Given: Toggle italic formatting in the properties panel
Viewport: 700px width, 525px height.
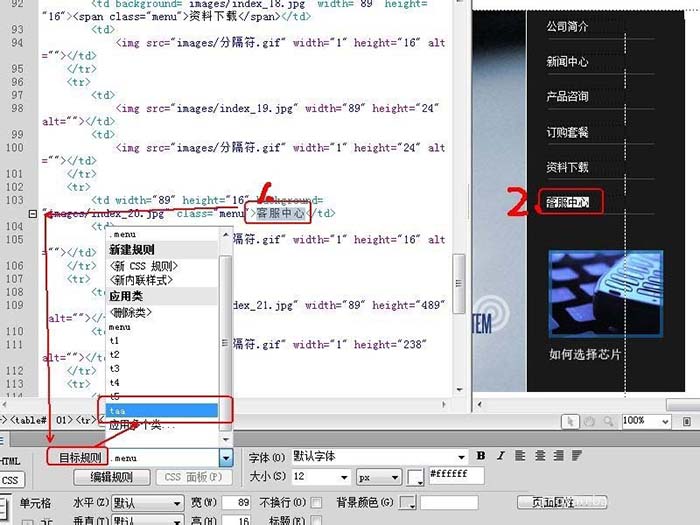Looking at the screenshot, I should [500, 456].
